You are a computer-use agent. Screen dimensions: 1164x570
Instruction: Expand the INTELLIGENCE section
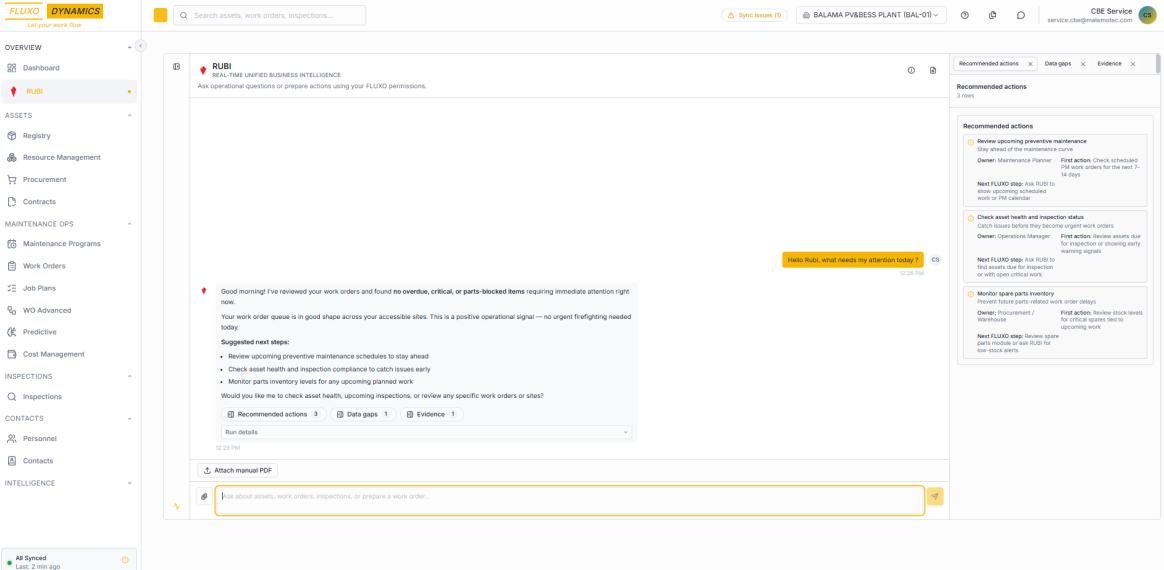(130, 483)
